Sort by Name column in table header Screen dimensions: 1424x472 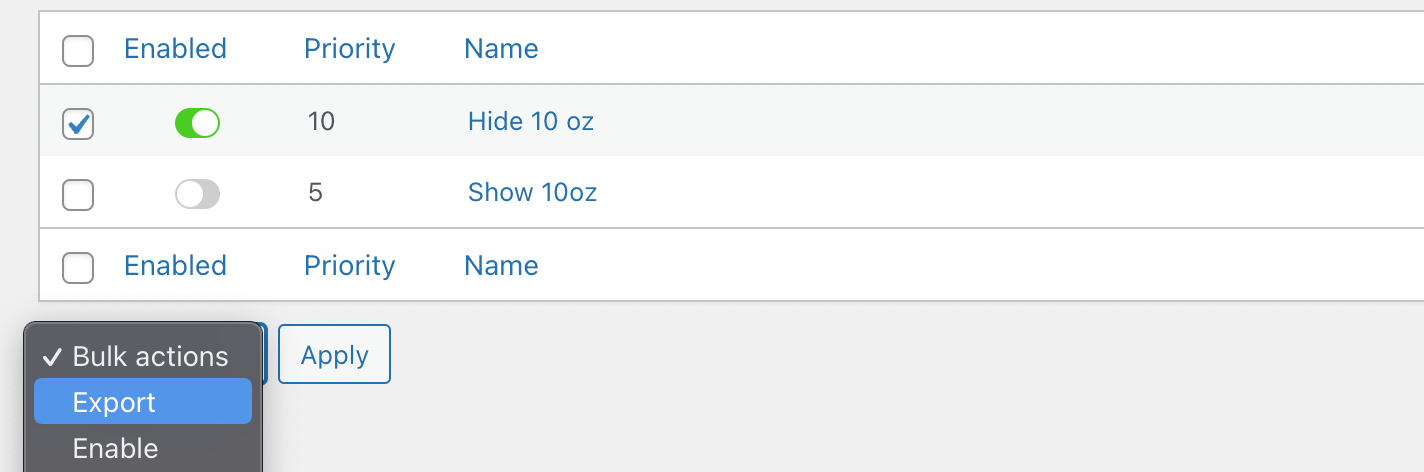[x=501, y=49]
